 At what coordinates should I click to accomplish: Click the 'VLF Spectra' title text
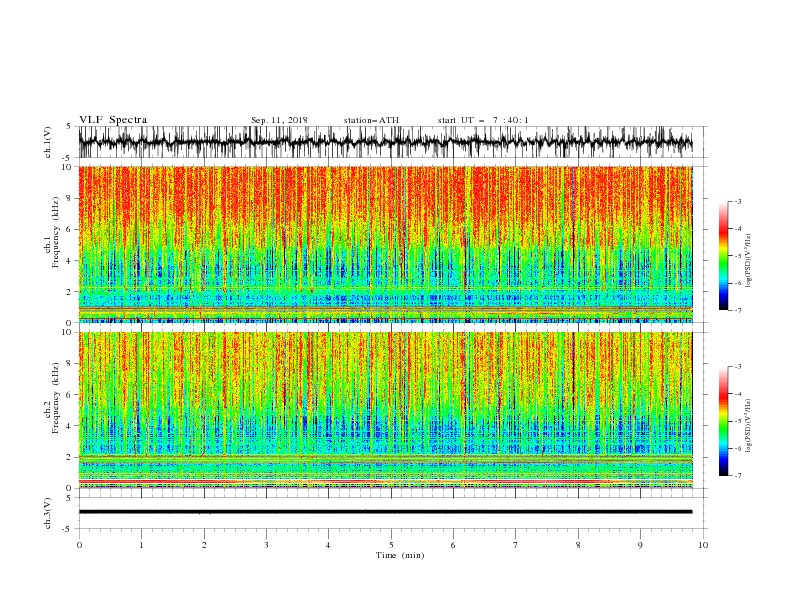tap(113, 120)
